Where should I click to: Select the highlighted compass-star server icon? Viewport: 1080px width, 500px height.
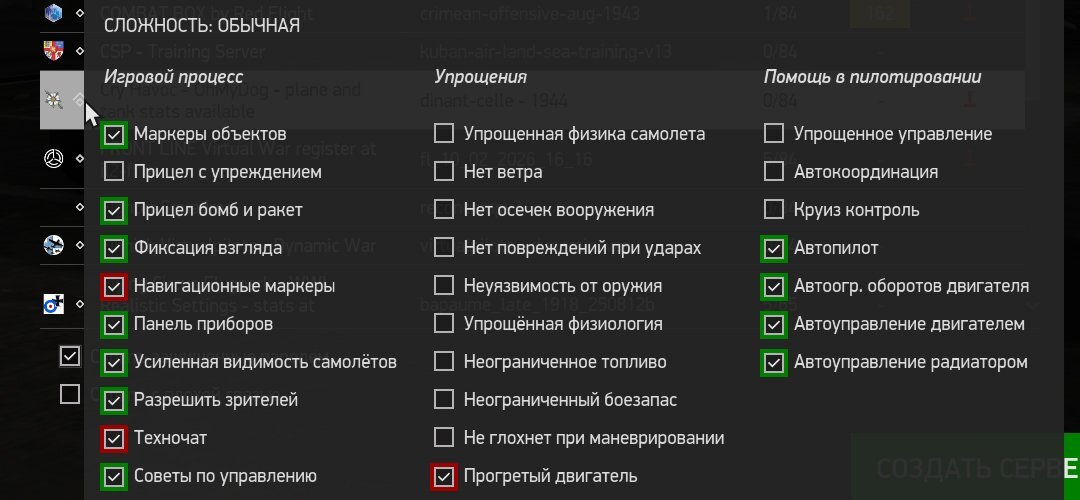[x=54, y=99]
